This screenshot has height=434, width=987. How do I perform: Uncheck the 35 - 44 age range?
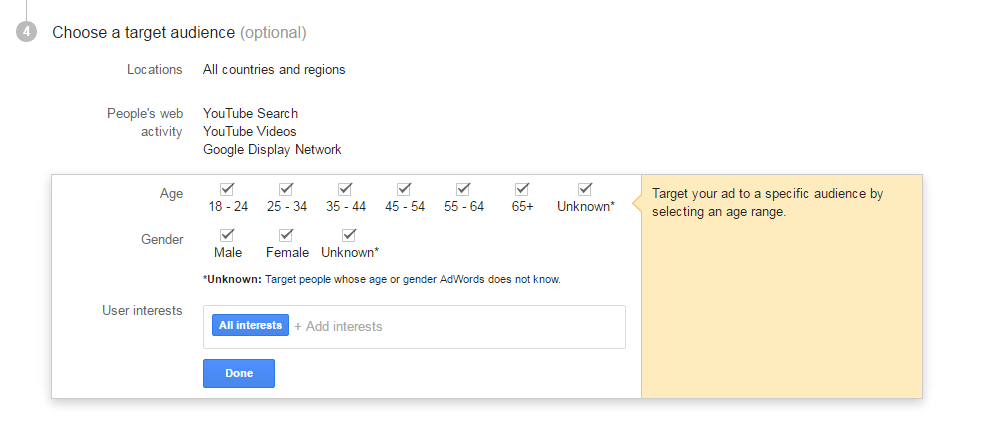click(x=345, y=189)
